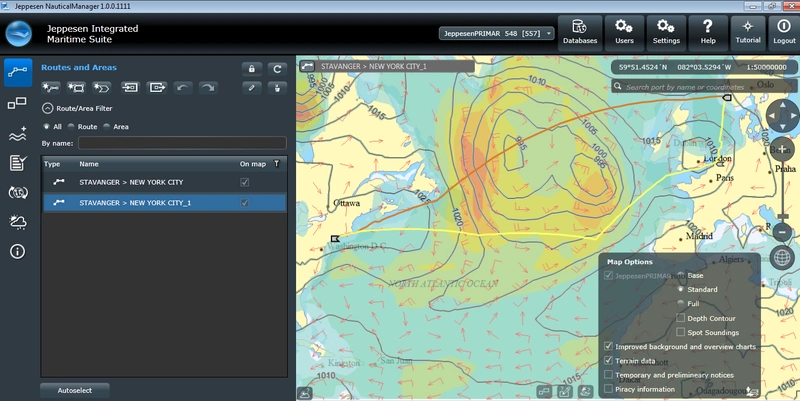Zoom out on the map
This screenshot has height=401, width=800.
point(782,233)
